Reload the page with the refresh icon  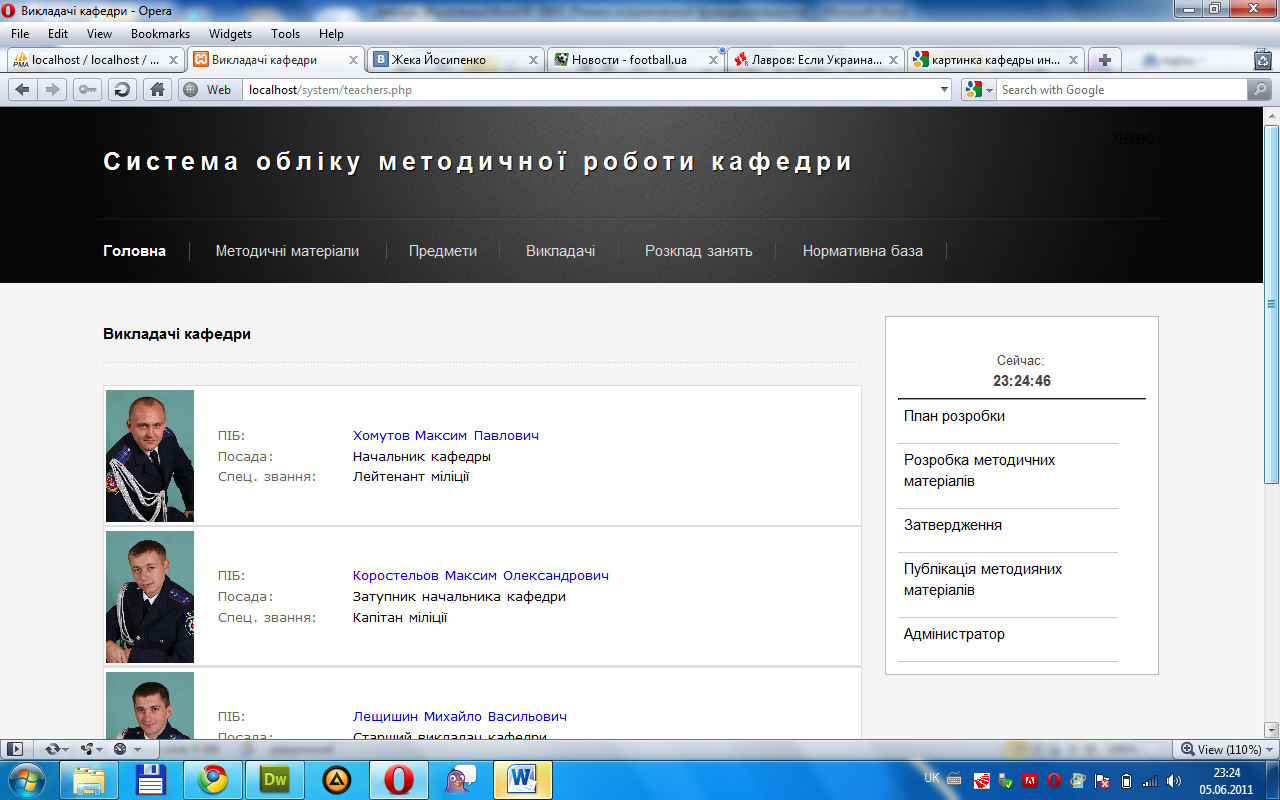[x=122, y=90]
